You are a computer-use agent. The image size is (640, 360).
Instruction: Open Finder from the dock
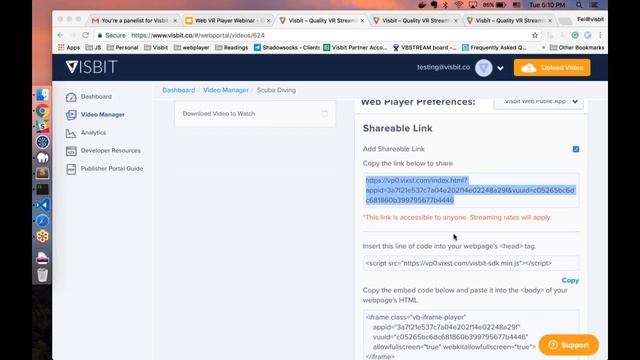pos(42,95)
